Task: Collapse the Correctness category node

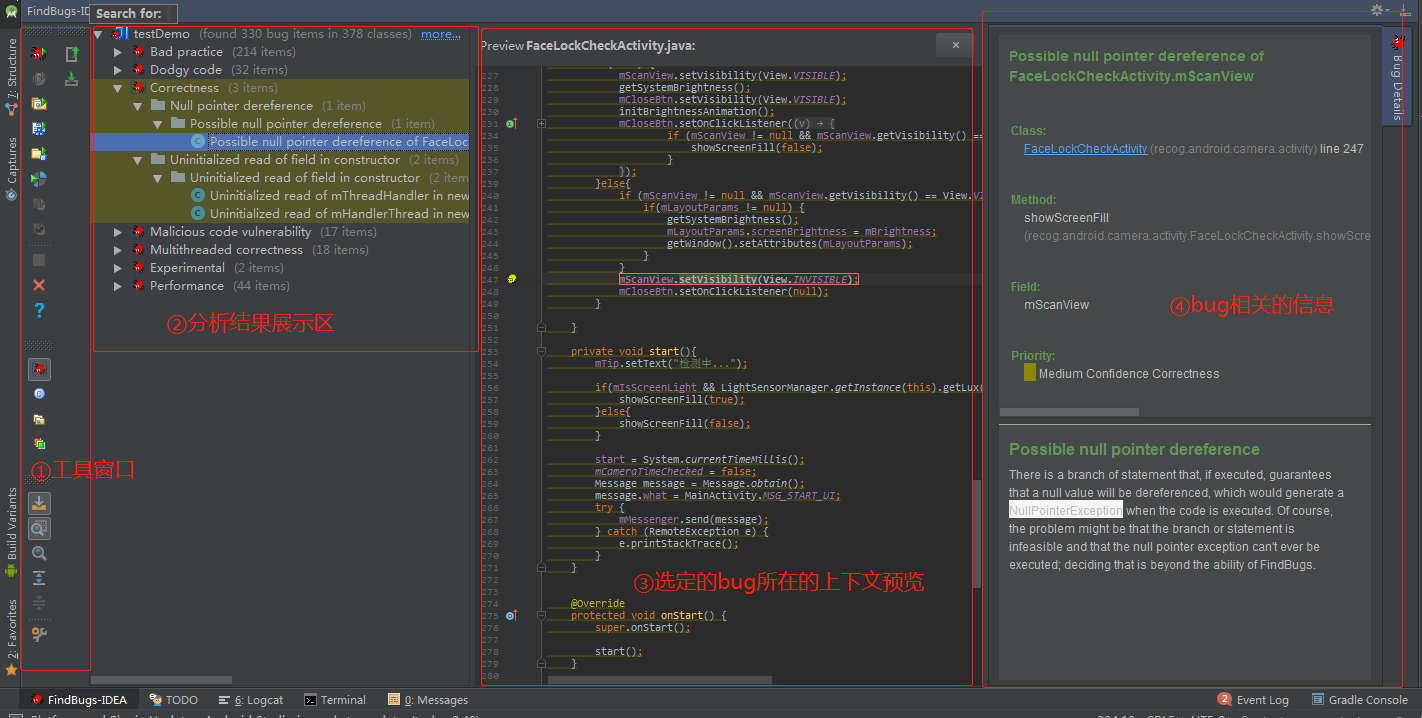Action: click(118, 88)
